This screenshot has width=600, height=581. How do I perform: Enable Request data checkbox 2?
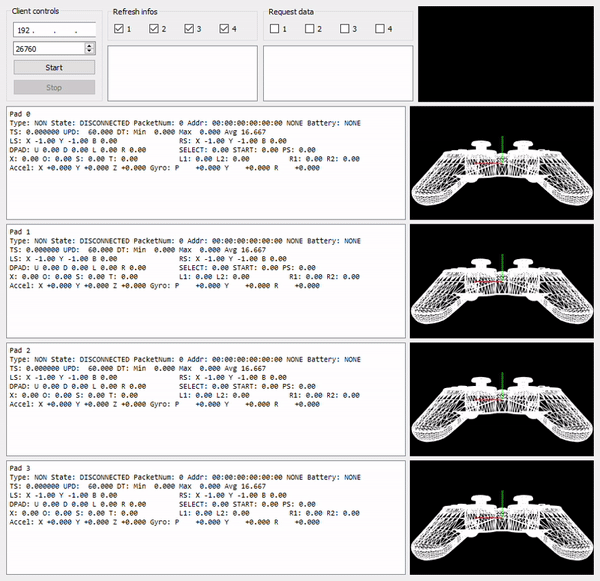(310, 28)
